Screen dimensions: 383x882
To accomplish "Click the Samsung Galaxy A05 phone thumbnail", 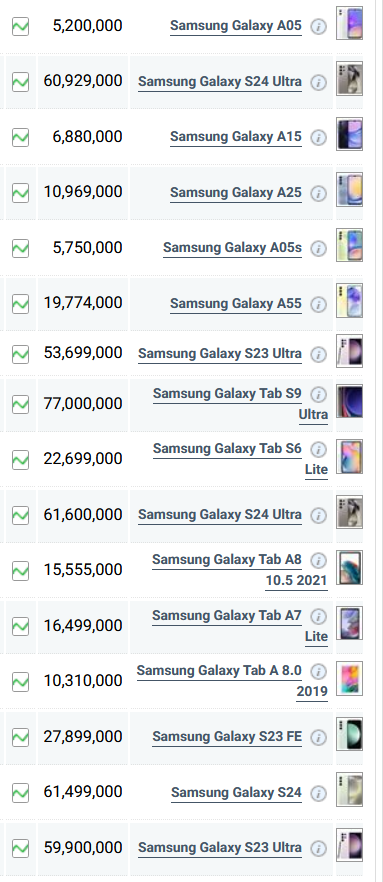I will 349,23.
